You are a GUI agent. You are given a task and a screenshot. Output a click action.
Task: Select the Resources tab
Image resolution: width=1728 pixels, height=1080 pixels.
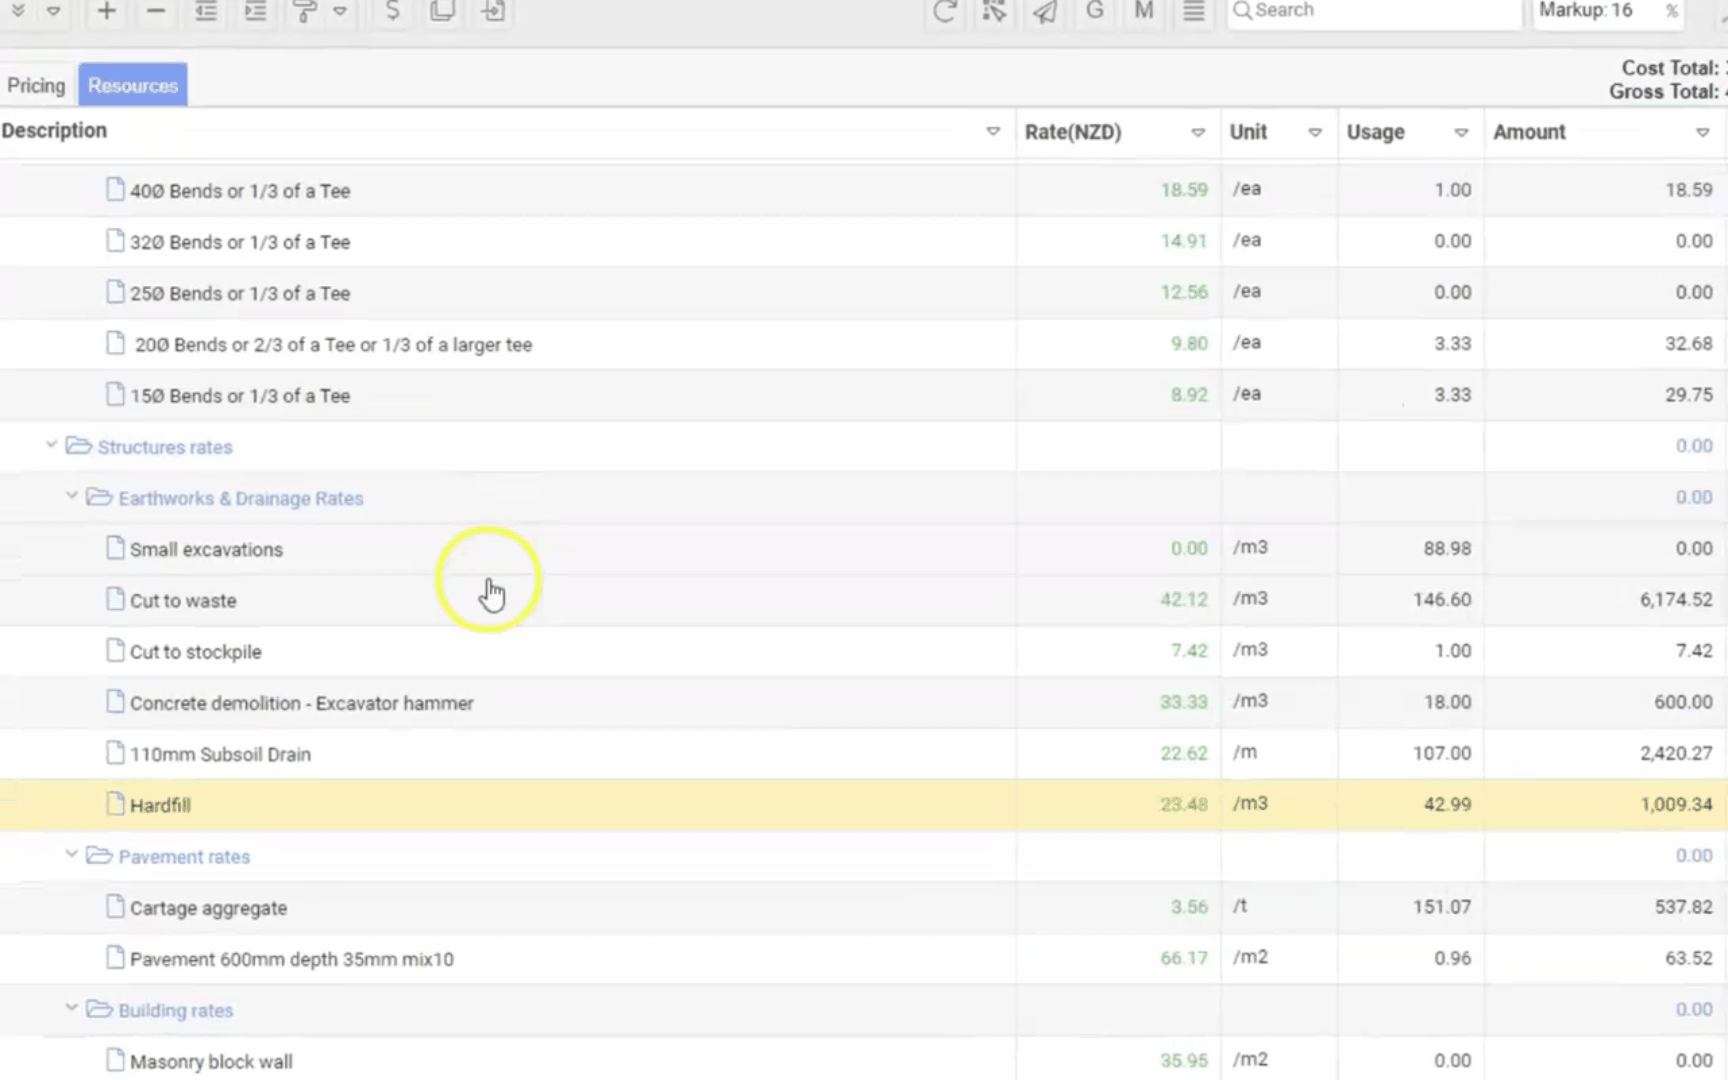133,85
